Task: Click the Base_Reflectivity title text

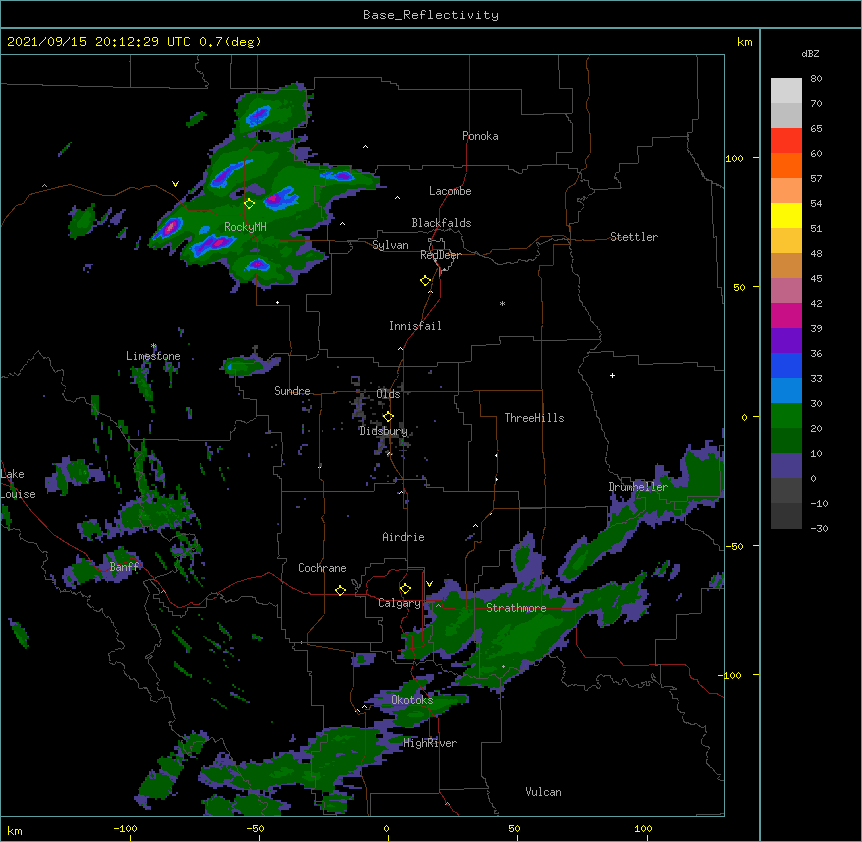Action: [x=431, y=15]
